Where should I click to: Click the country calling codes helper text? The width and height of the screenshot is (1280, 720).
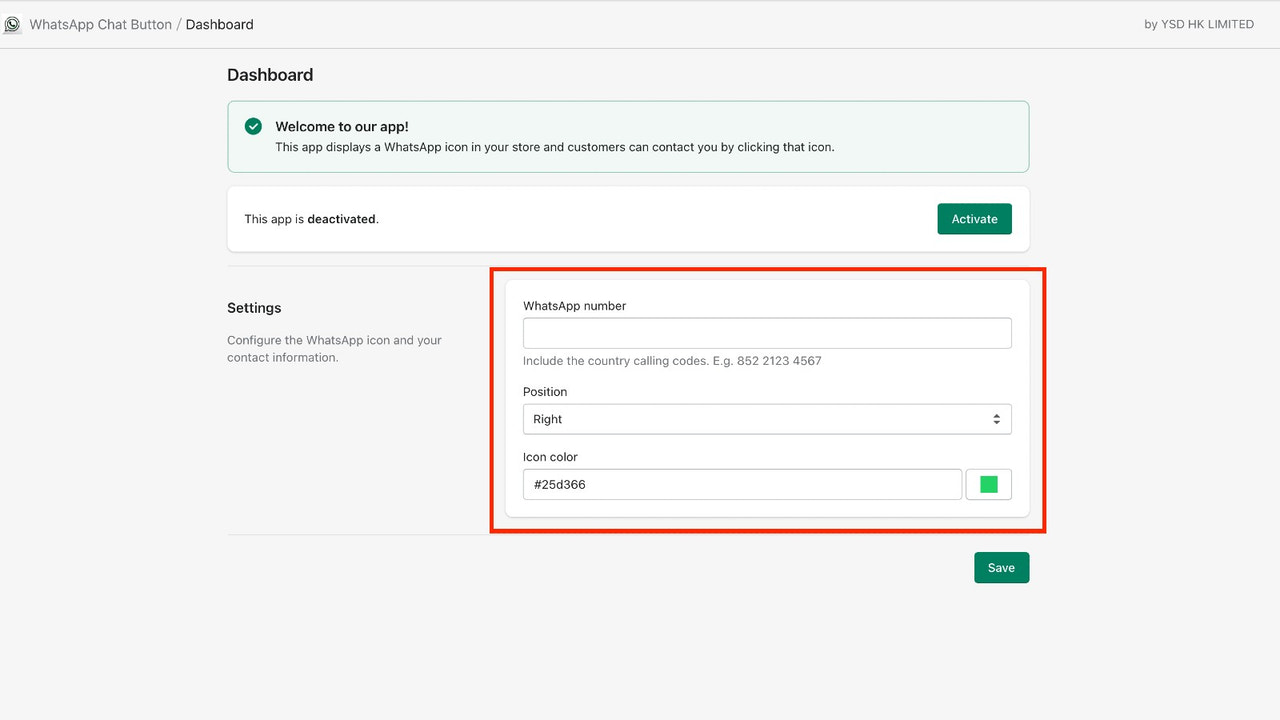[672, 361]
